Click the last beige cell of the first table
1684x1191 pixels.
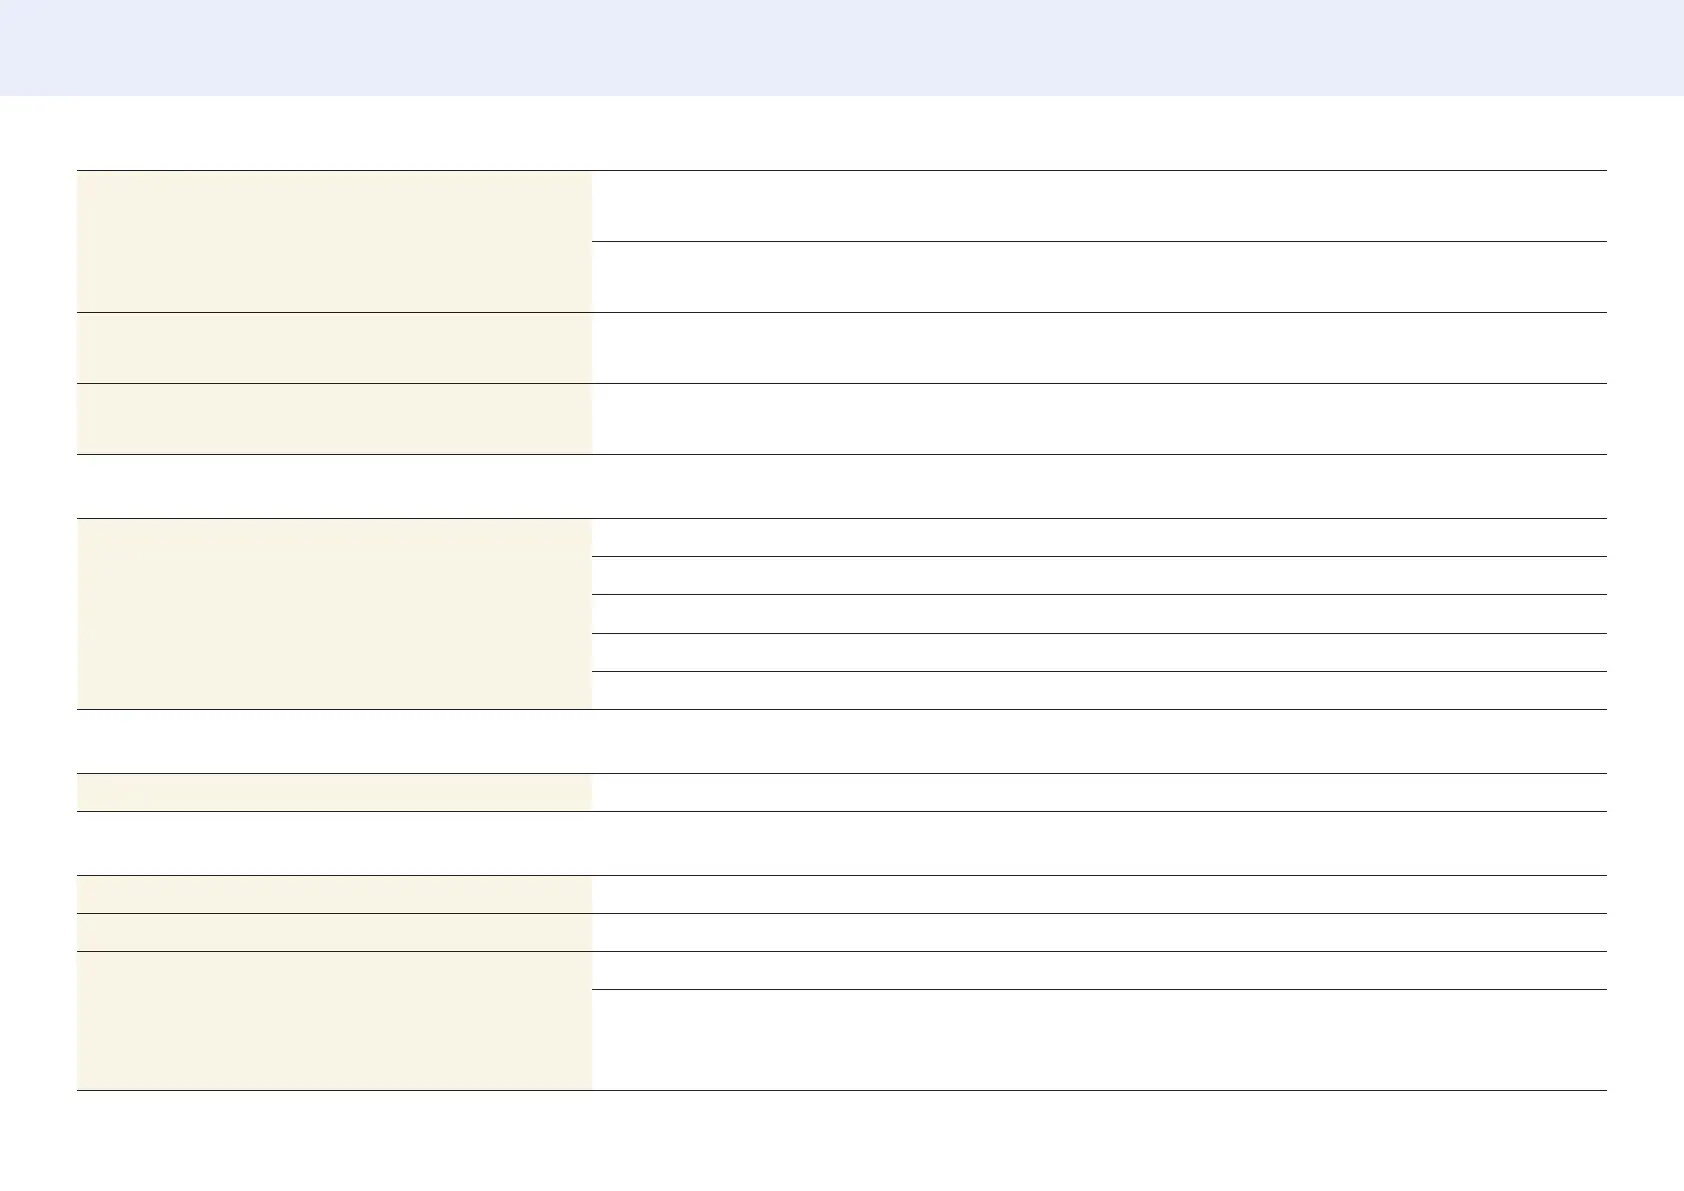334,419
